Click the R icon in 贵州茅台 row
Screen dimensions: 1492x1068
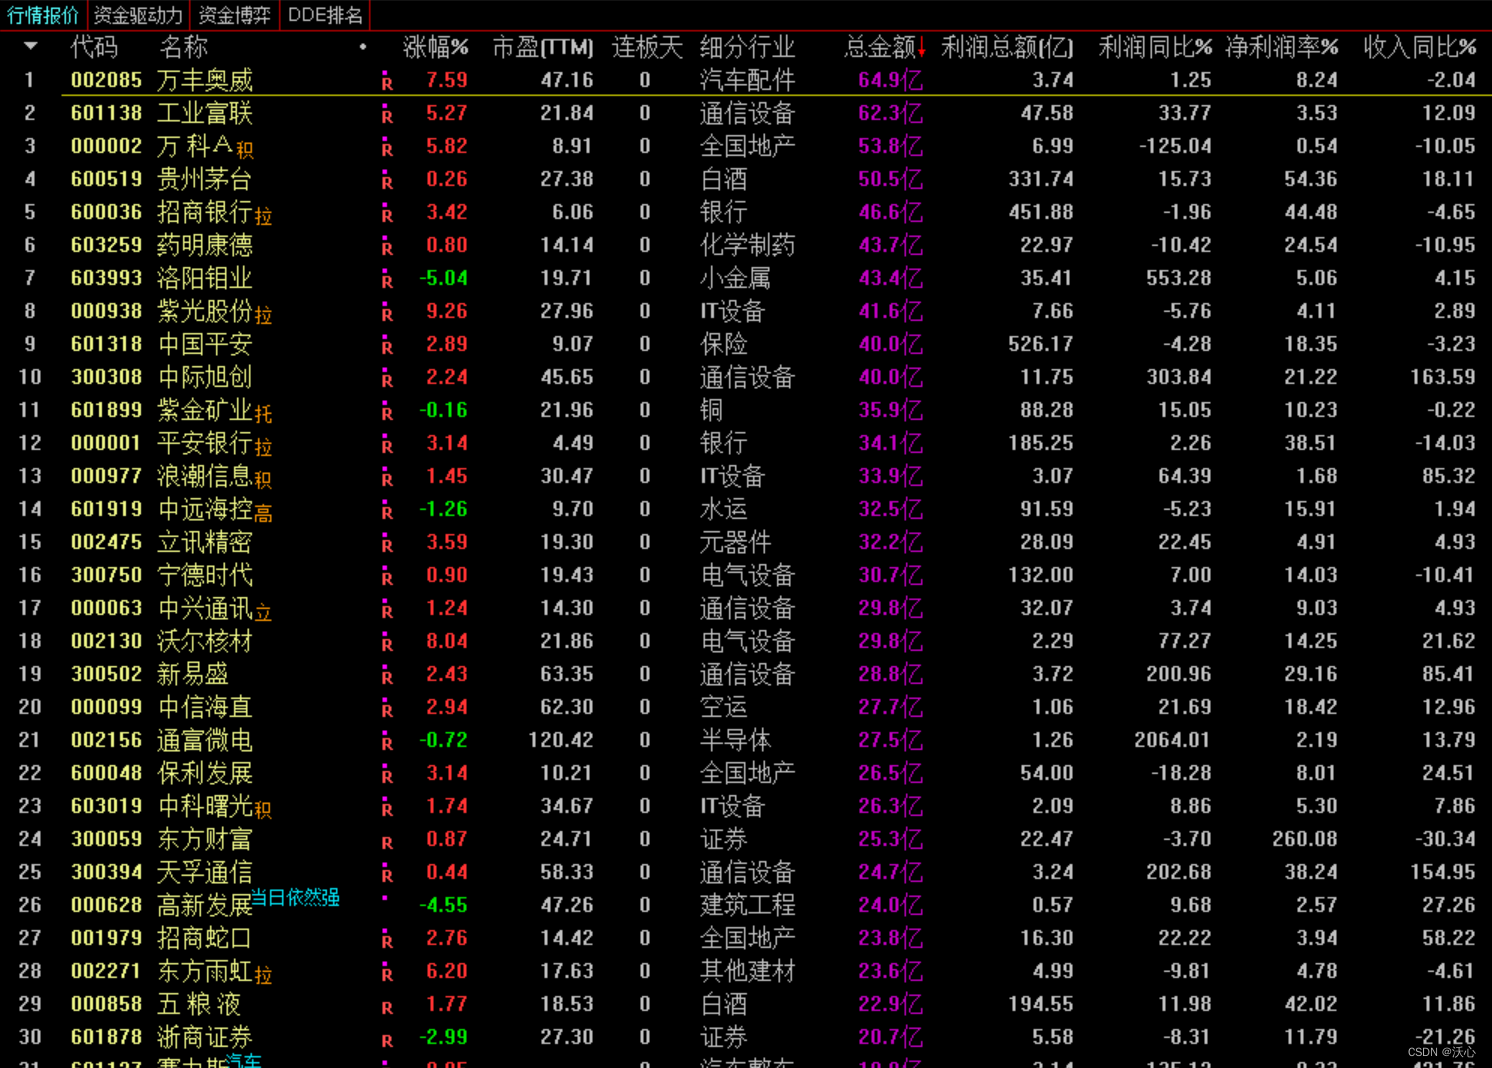pos(387,182)
